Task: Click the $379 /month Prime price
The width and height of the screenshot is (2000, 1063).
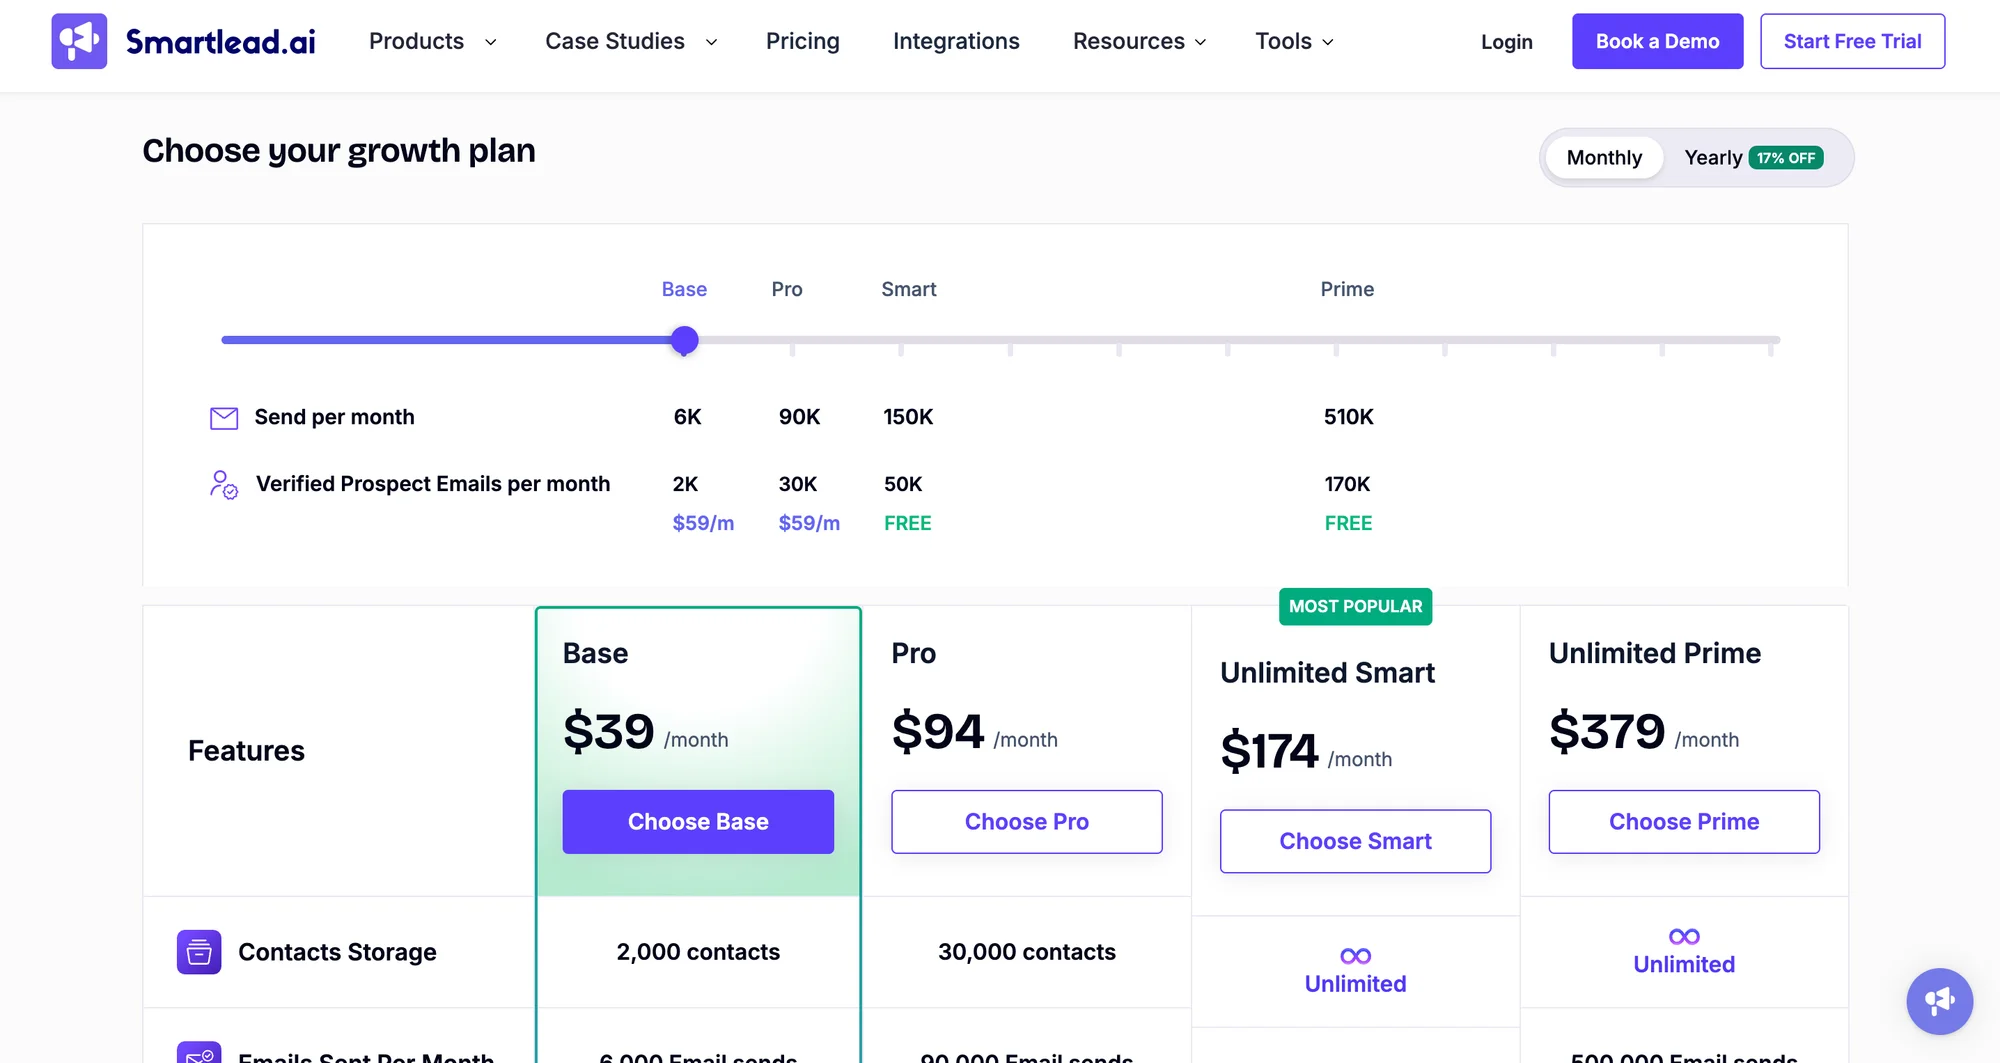Action: tap(1644, 732)
